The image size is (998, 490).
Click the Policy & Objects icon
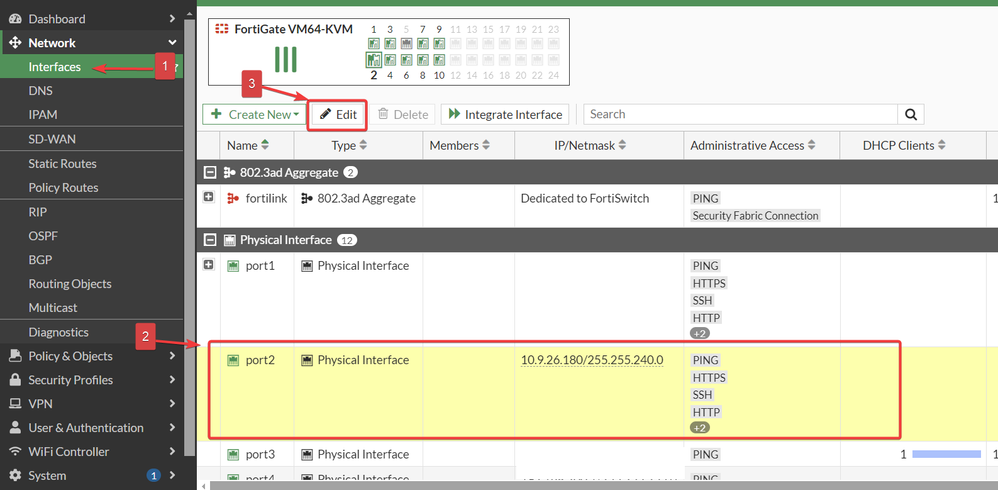point(15,356)
